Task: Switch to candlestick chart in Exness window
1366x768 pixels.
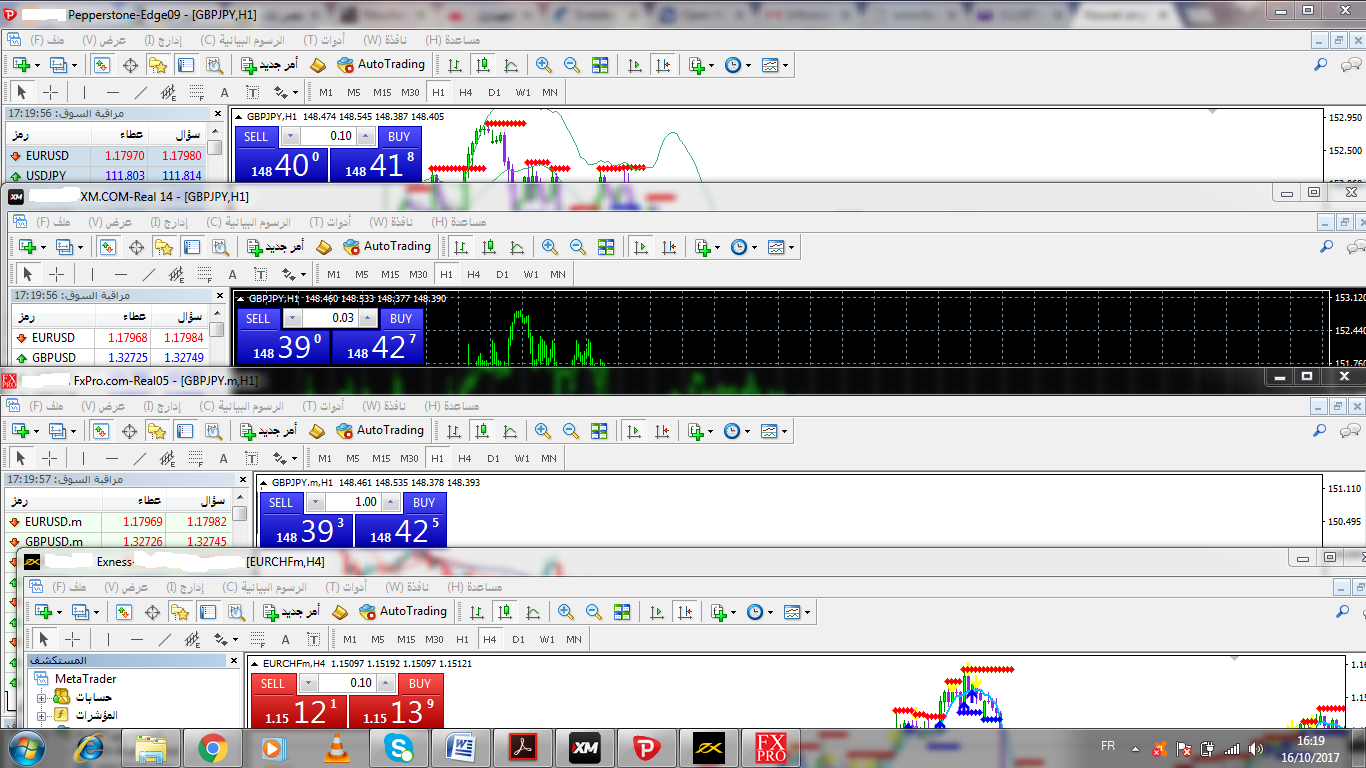Action: (506, 612)
